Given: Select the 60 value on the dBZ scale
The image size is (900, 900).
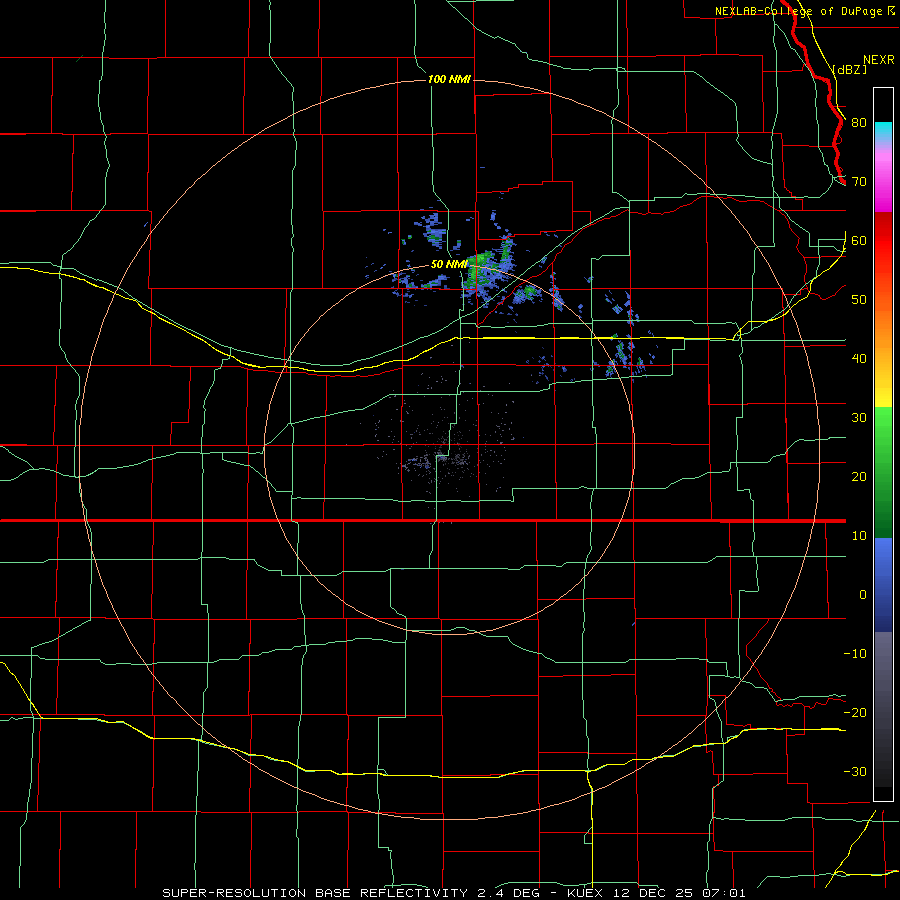Looking at the screenshot, I should pyautogui.click(x=859, y=241).
